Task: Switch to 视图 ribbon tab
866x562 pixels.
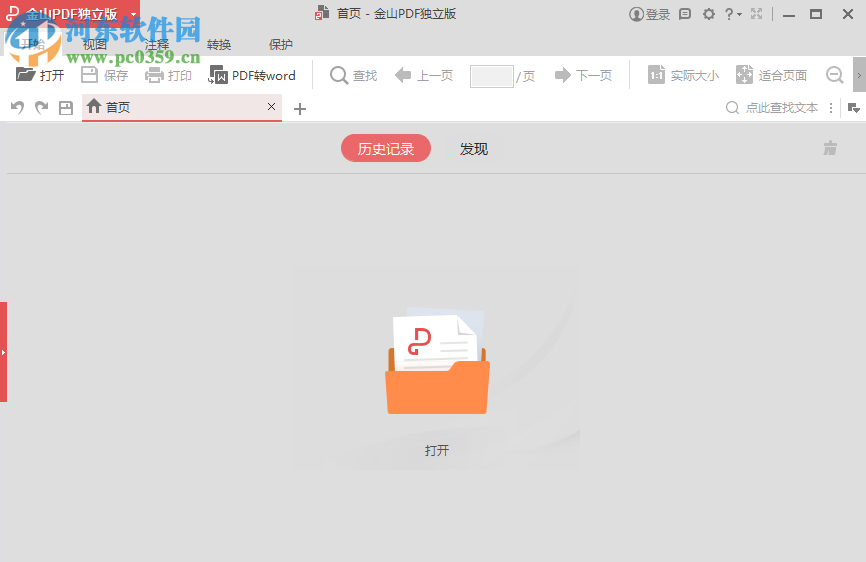Action: click(x=94, y=45)
